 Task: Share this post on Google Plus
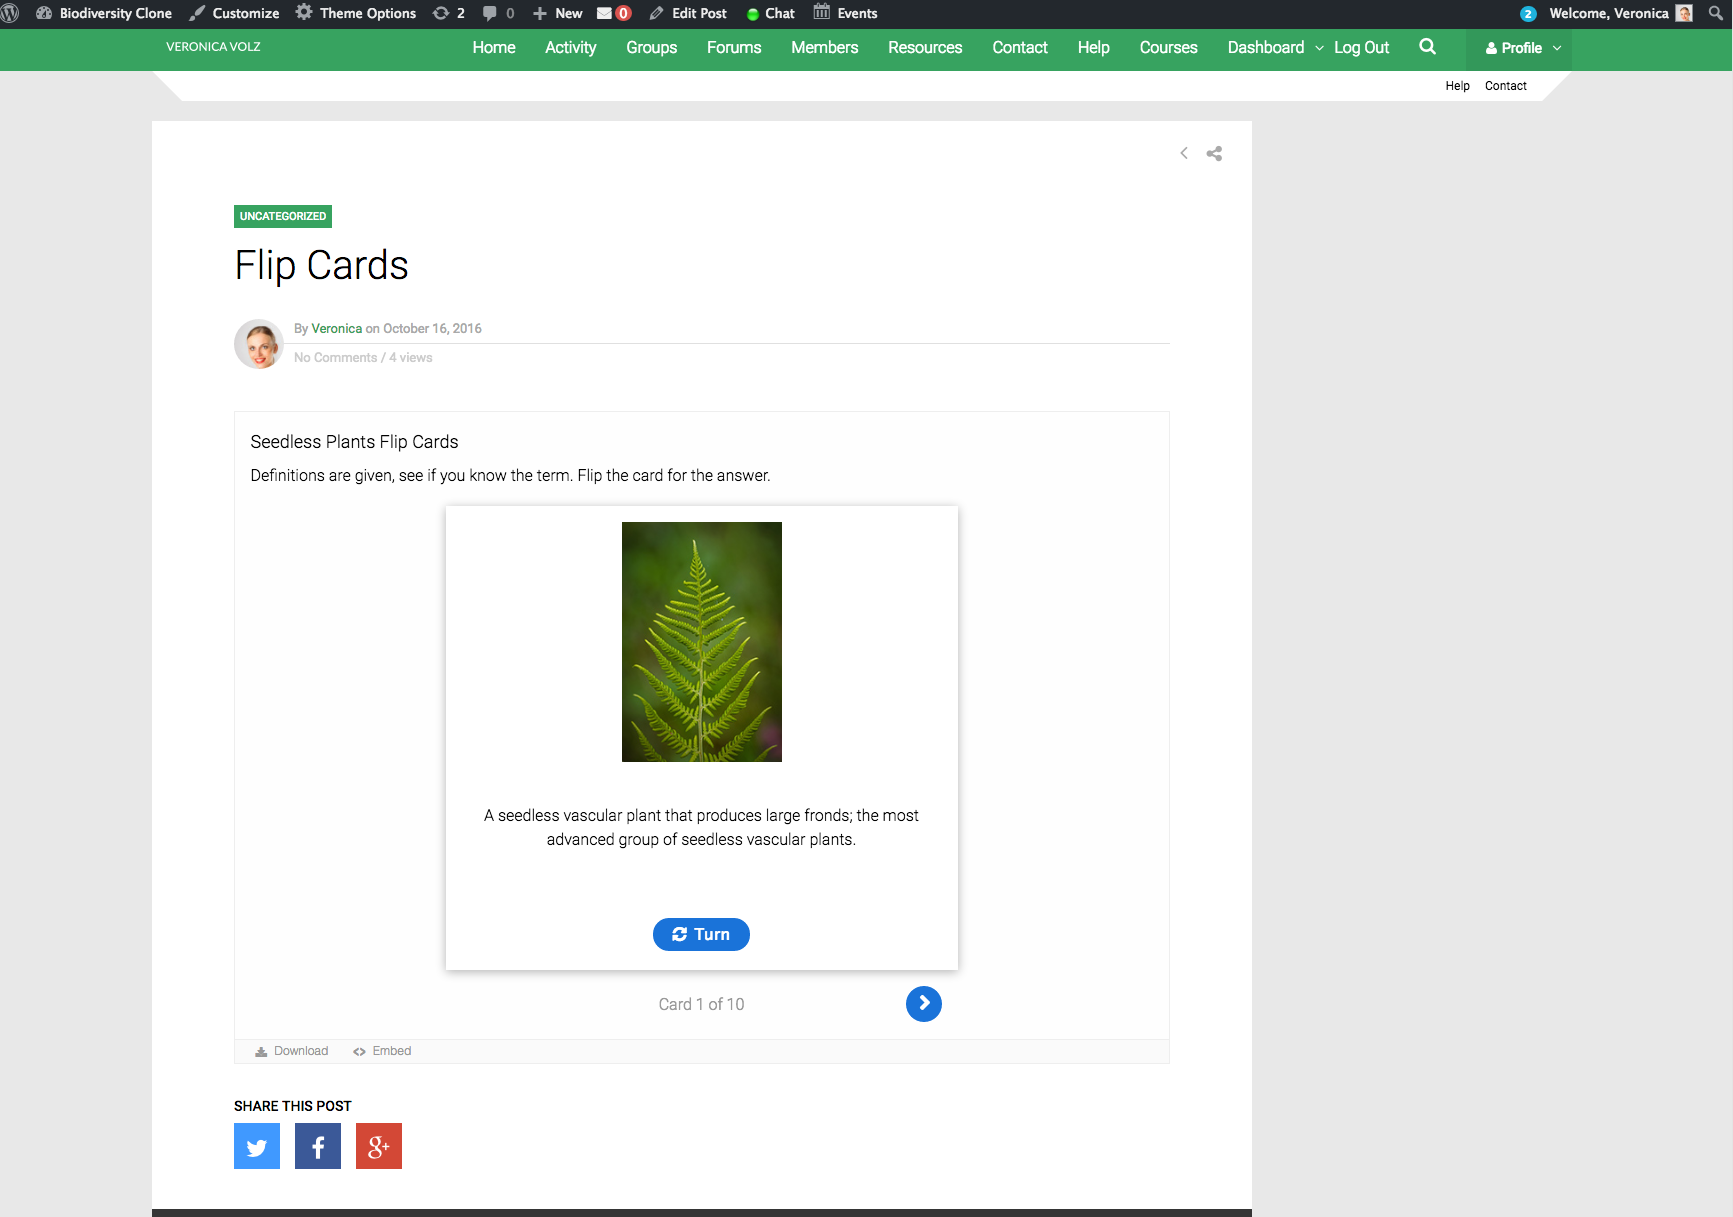379,1146
